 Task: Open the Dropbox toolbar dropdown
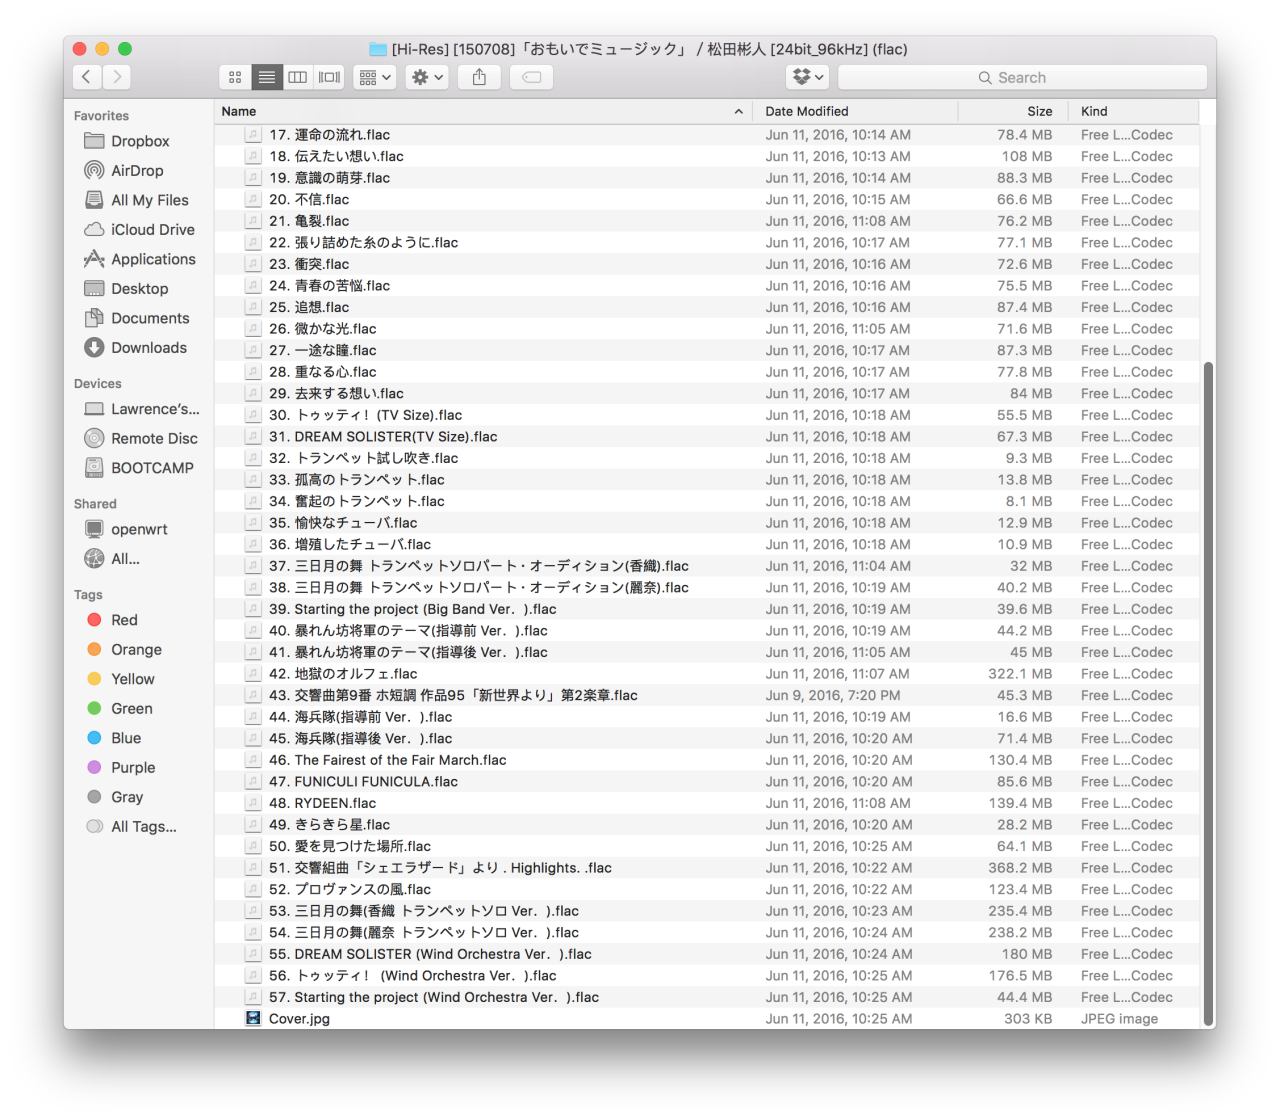pyautogui.click(x=808, y=77)
